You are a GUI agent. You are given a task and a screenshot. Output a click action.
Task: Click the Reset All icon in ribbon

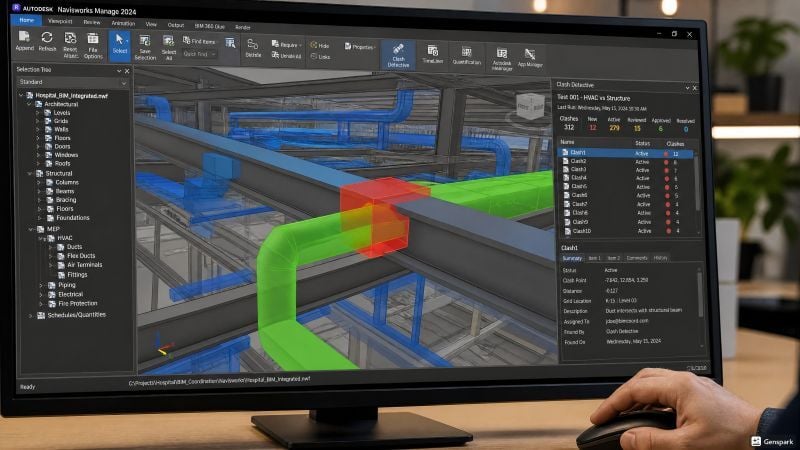pyautogui.click(x=70, y=38)
